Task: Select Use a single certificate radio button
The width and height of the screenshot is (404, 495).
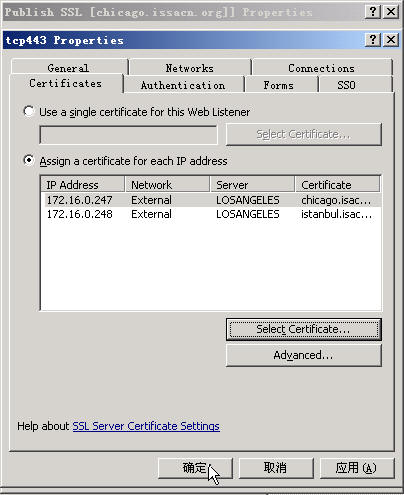Action: 29,111
